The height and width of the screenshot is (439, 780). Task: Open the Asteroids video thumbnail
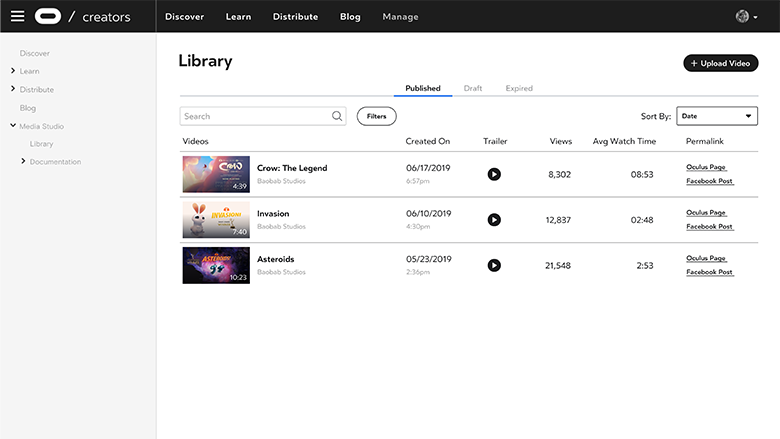click(216, 265)
